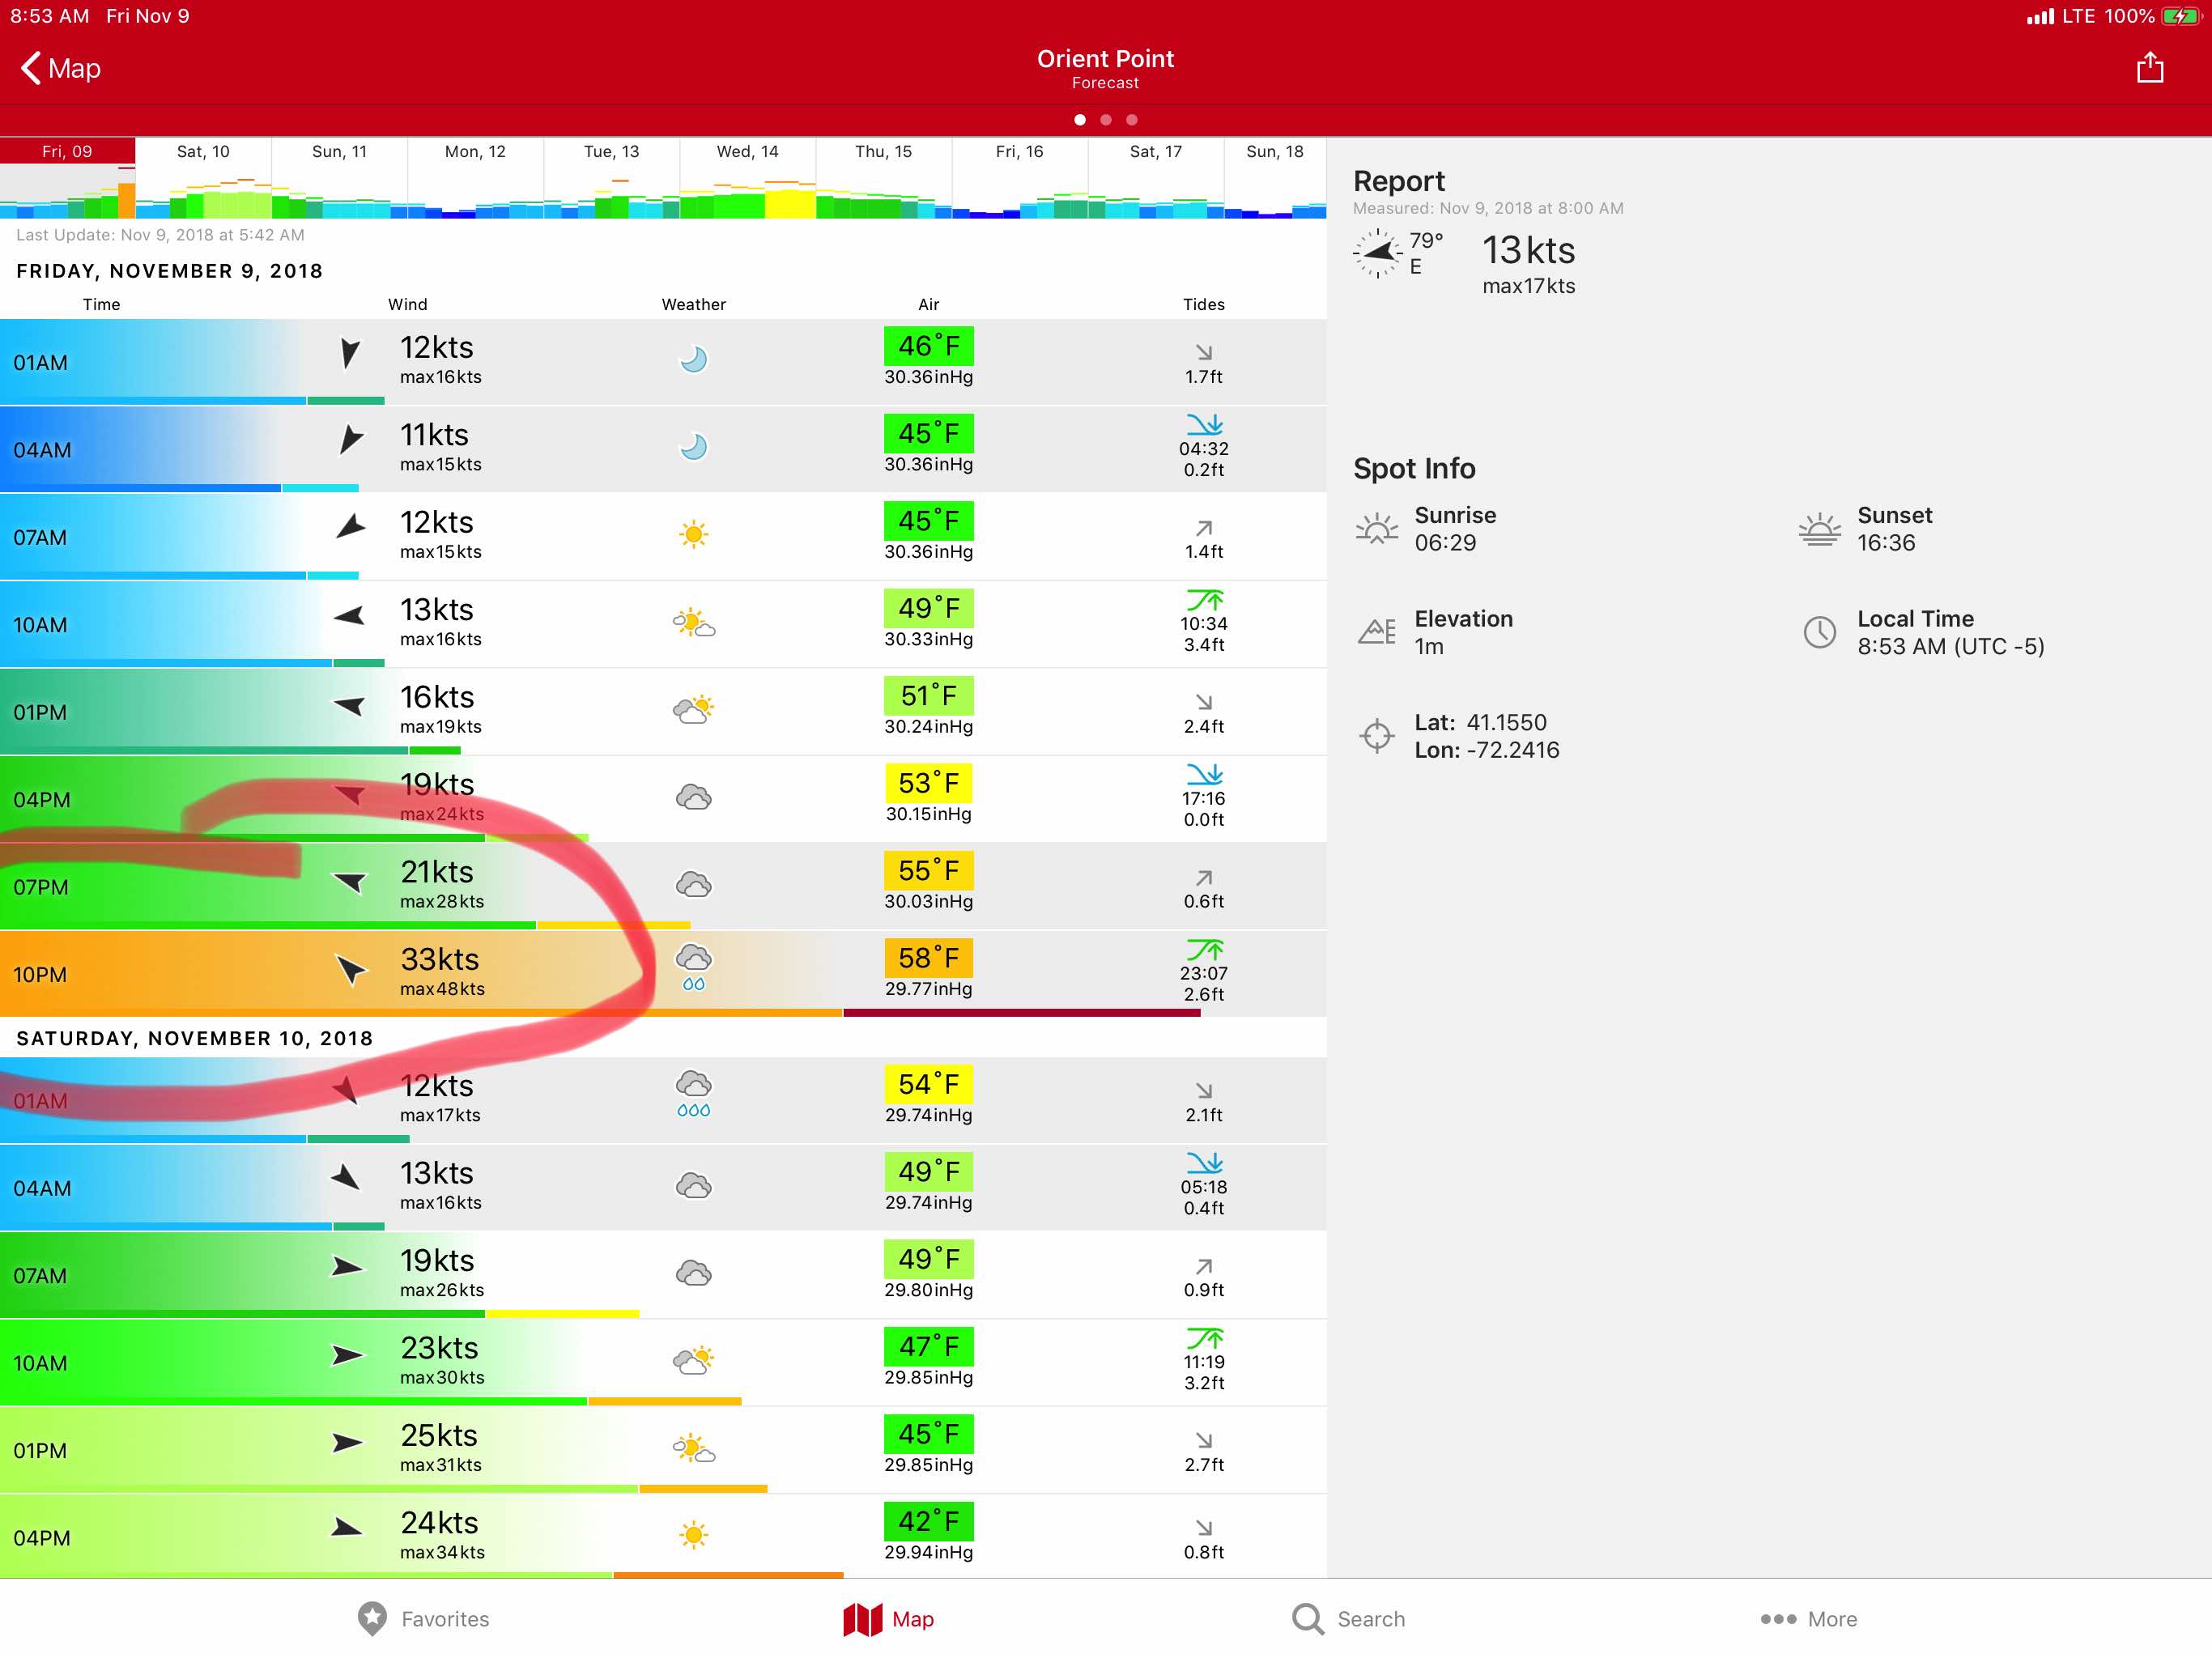
Task: Tap the 58°F temperature swatch
Action: pyautogui.click(x=928, y=958)
